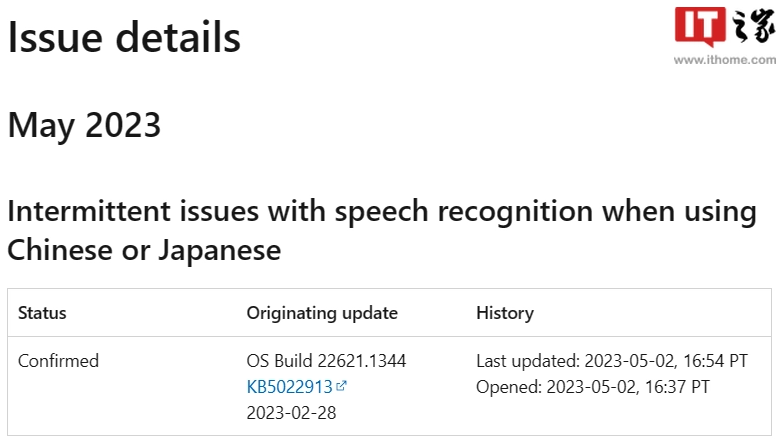Click the external-link icon beside KB5022913
Screen dimensions: 780x442
point(342,386)
